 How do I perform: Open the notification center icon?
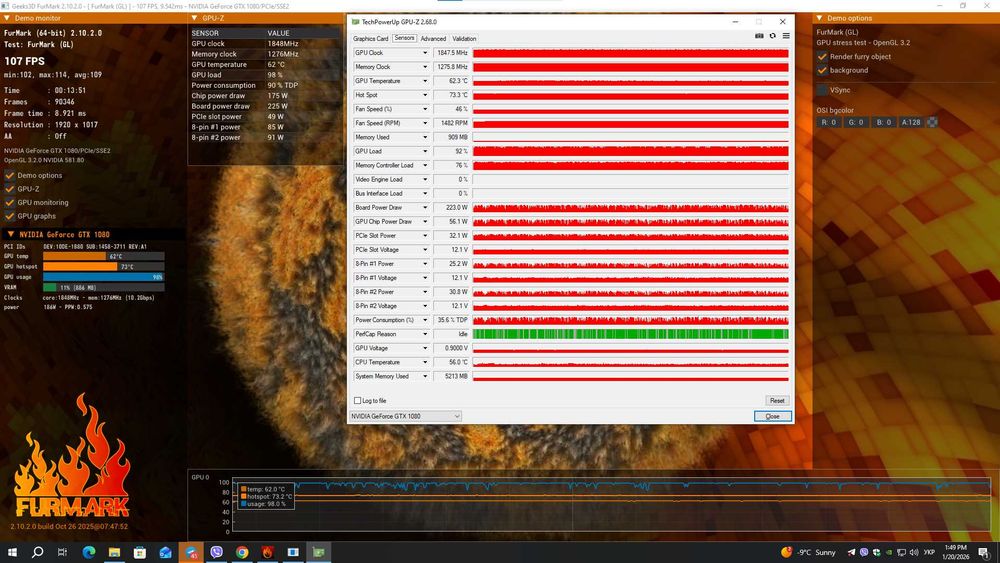click(x=984, y=552)
